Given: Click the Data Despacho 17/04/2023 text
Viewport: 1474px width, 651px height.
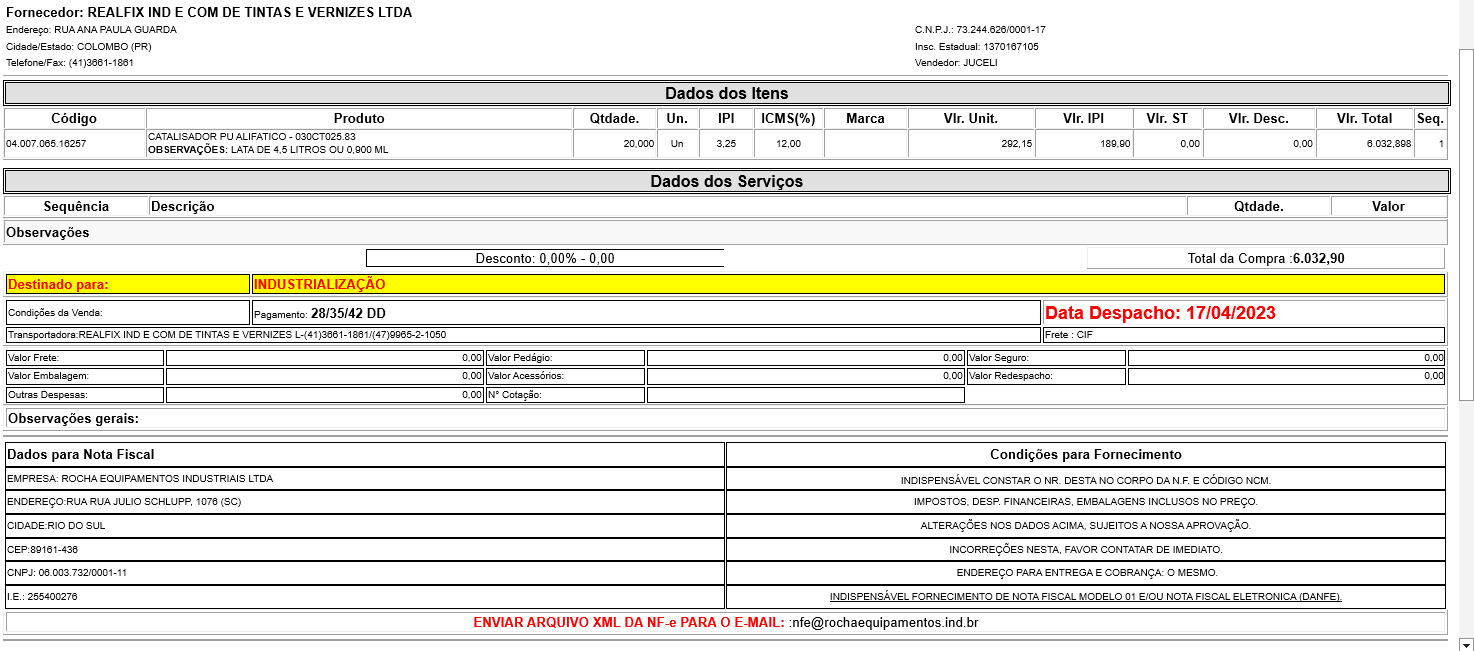Looking at the screenshot, I should coord(1160,313).
